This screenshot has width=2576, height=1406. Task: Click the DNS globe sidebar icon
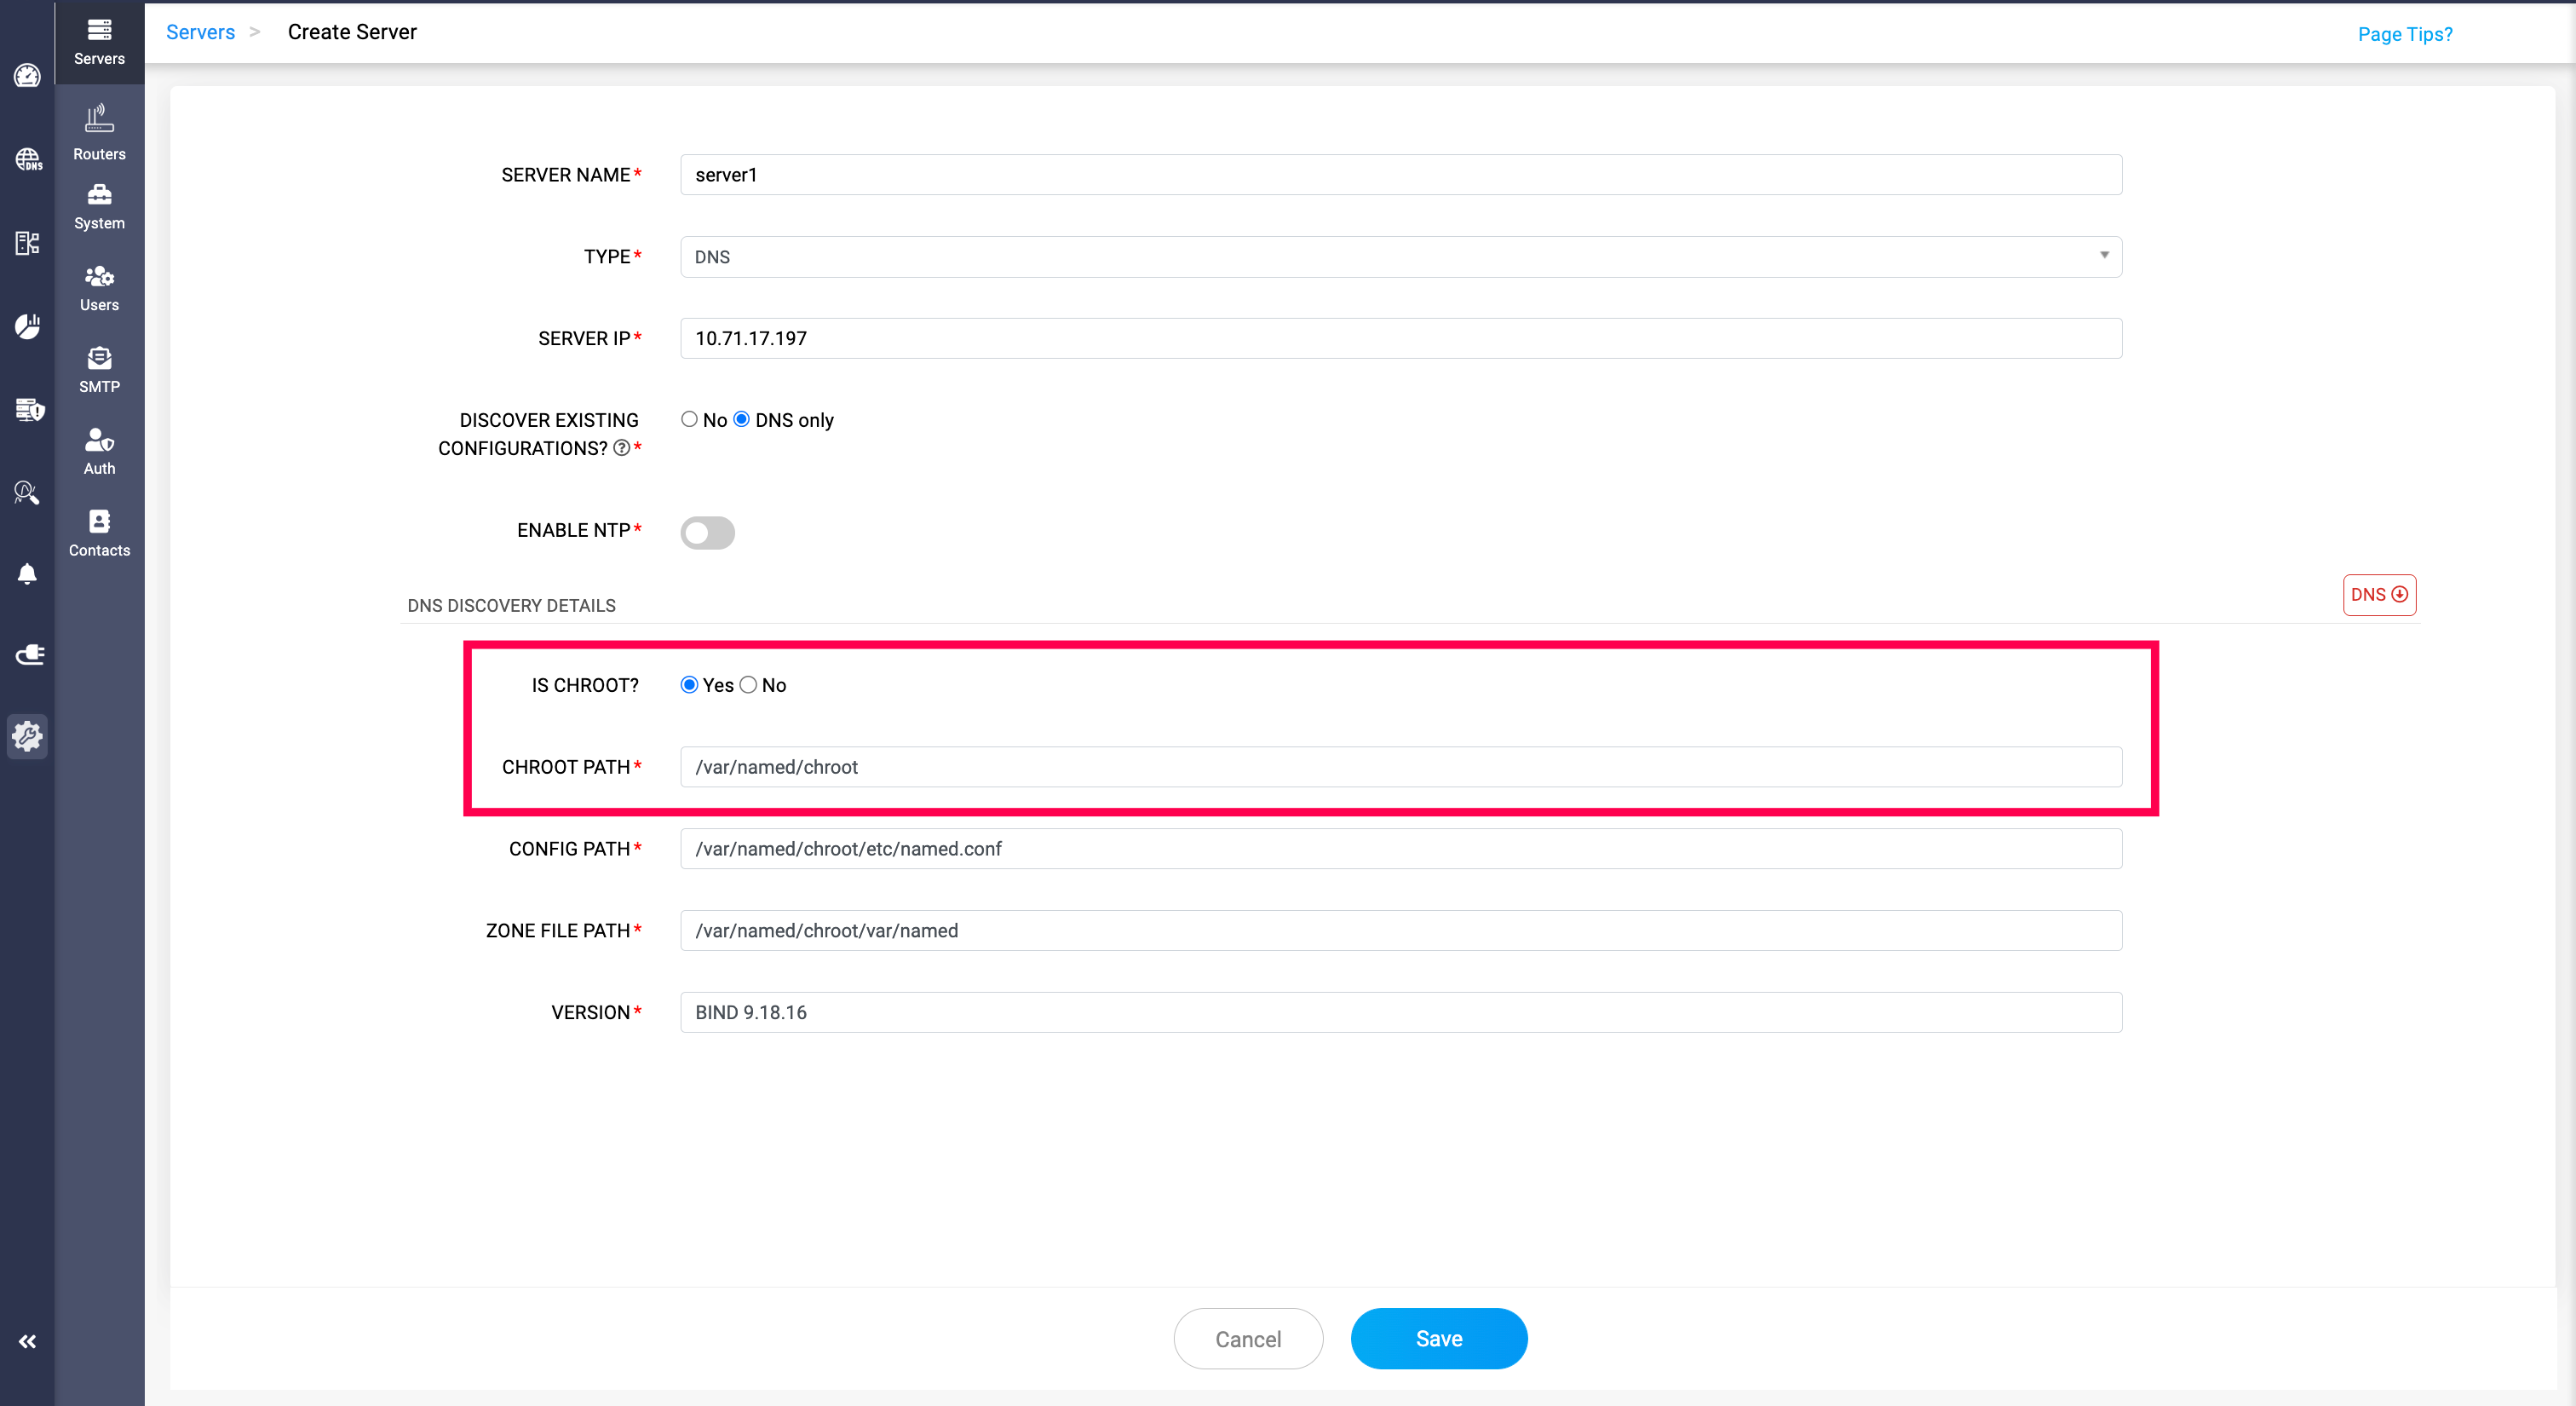[x=27, y=159]
